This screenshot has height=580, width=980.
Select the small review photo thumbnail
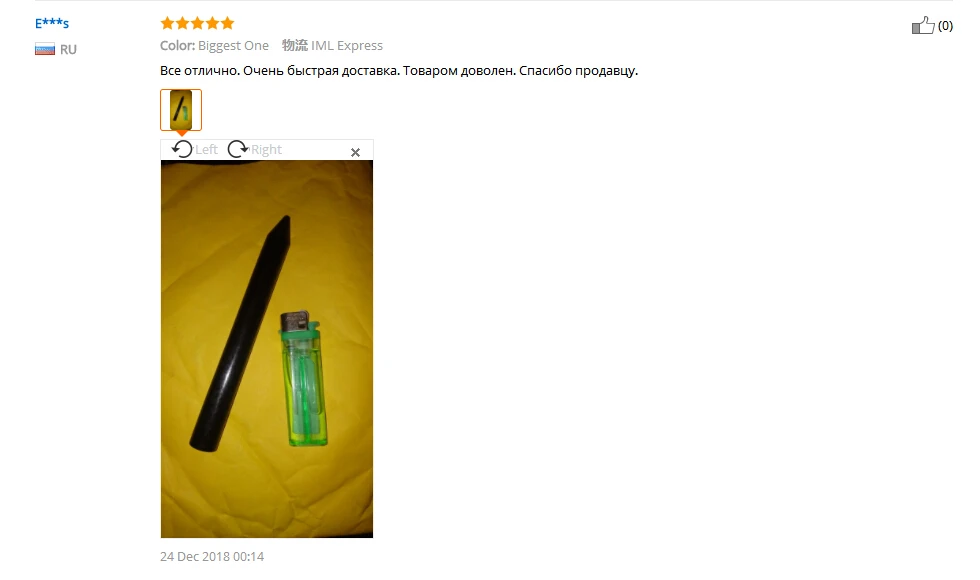(181, 109)
